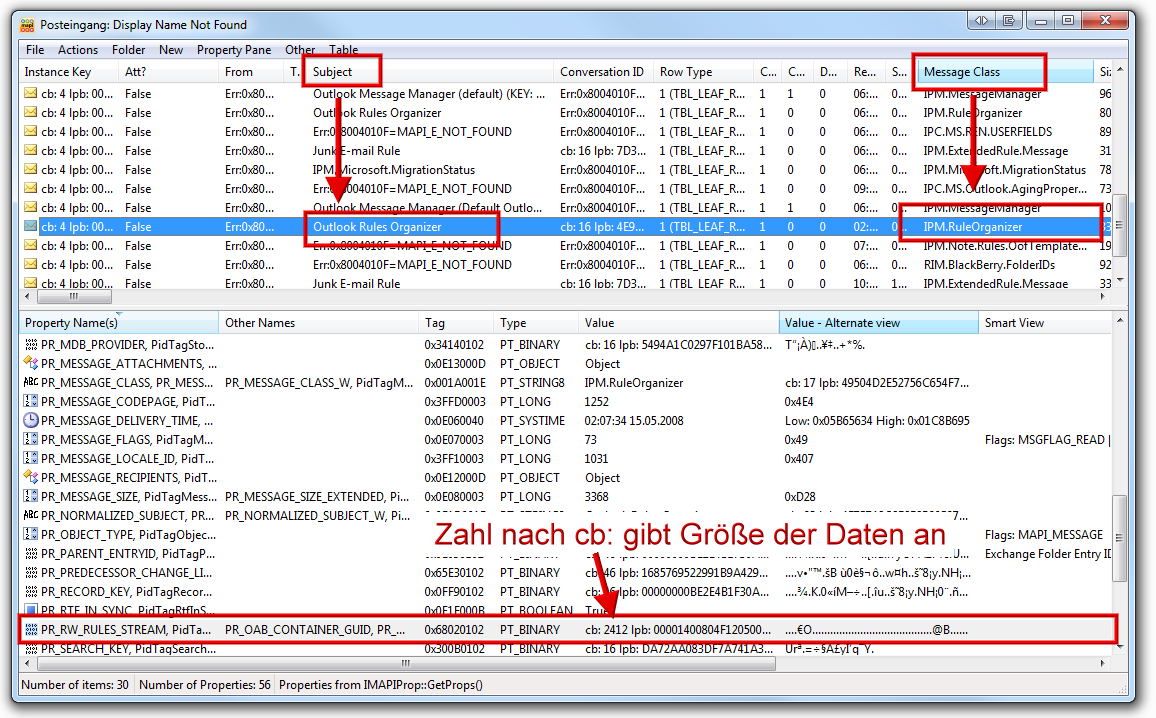1156x718 pixels.
Task: Open the Table menu
Action: coord(344,50)
